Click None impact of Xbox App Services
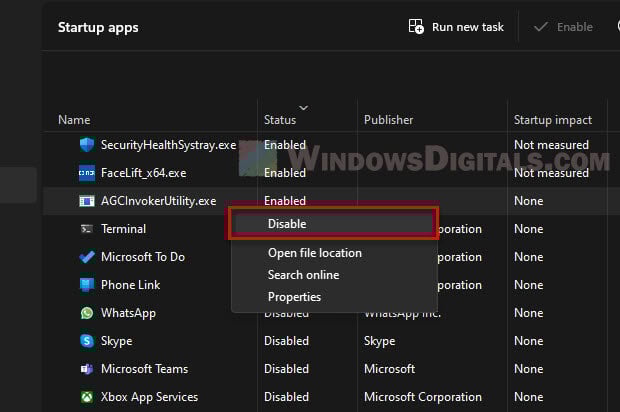This screenshot has width=620, height=412. (528, 397)
